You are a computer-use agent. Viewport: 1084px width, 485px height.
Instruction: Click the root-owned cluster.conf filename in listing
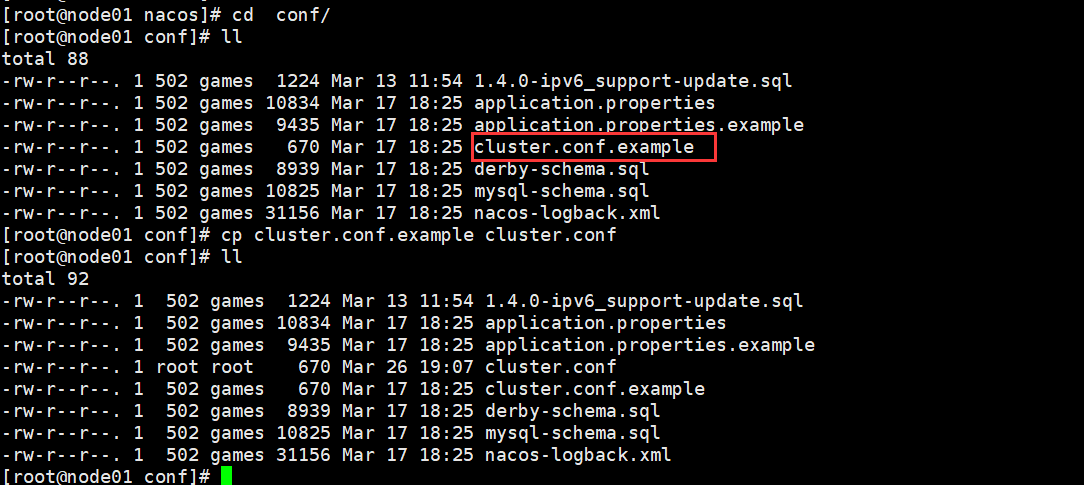coord(550,367)
